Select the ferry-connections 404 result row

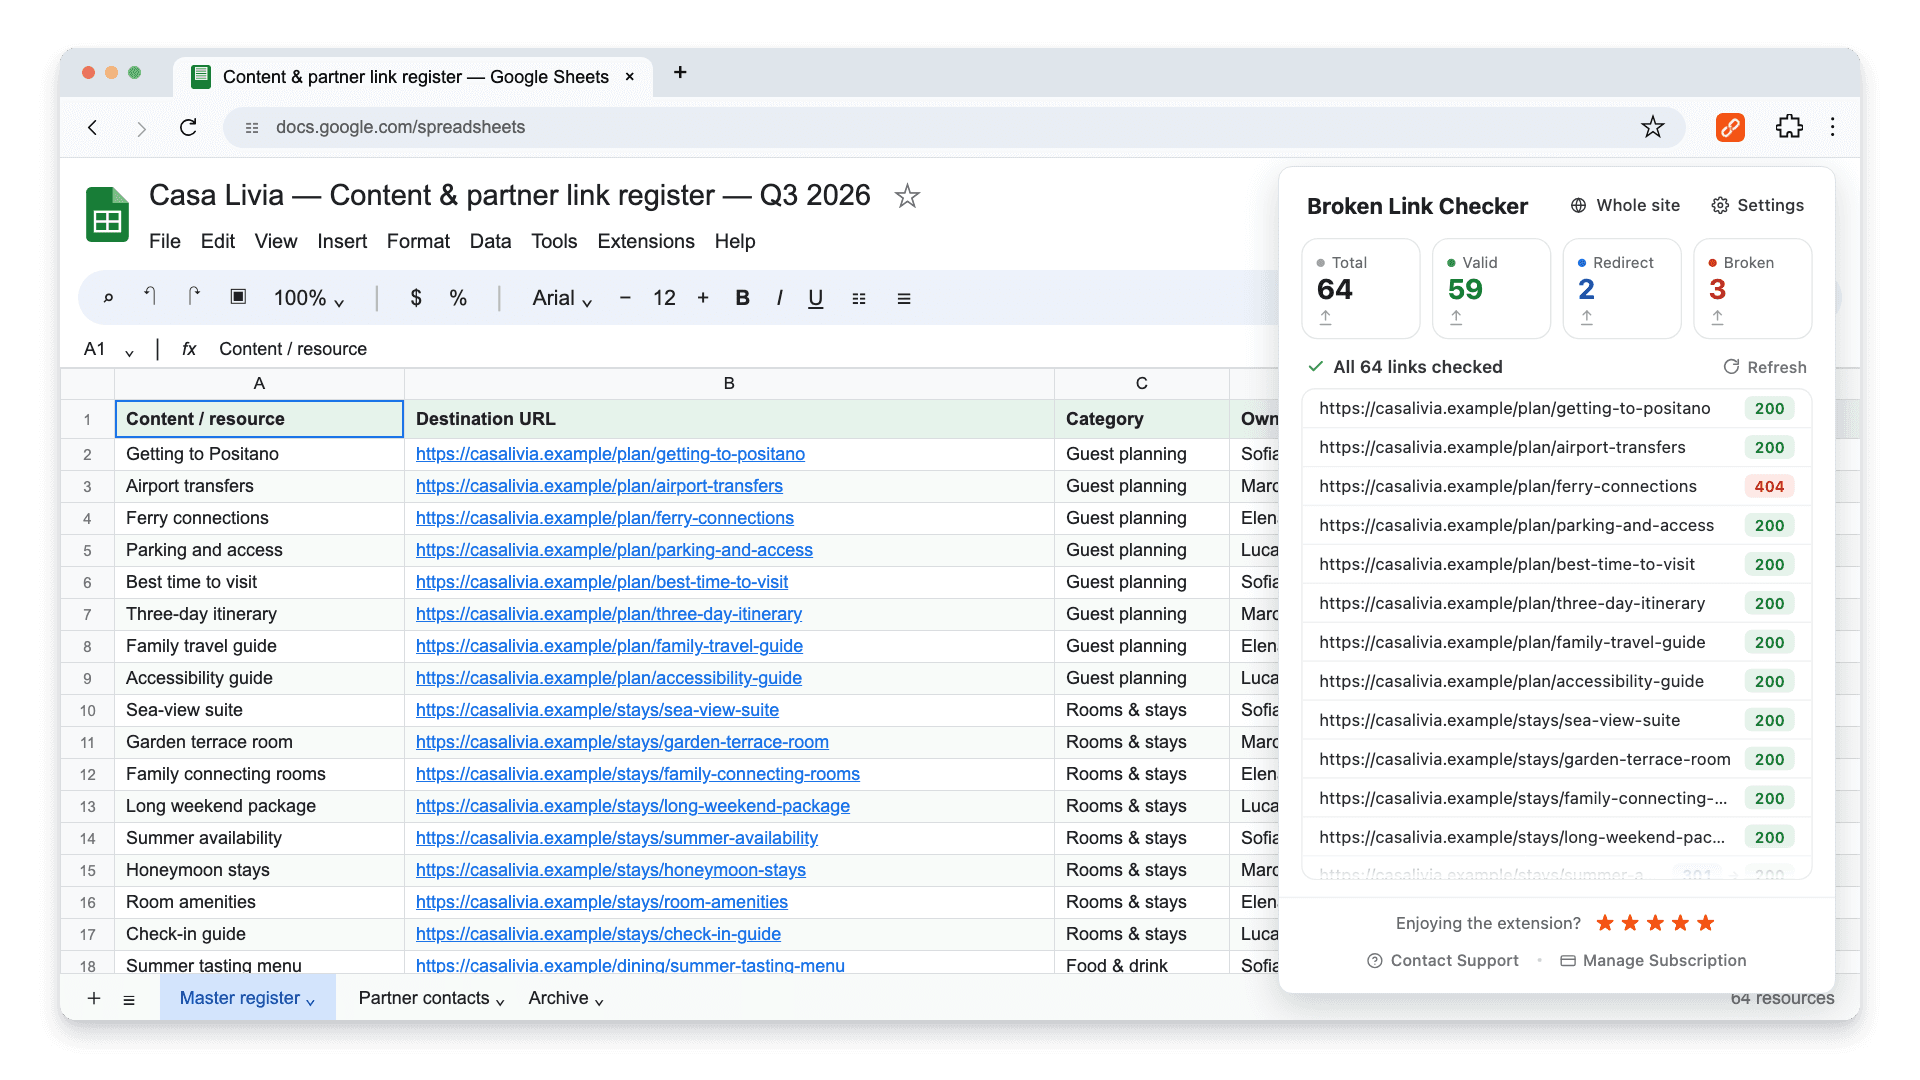point(1556,486)
